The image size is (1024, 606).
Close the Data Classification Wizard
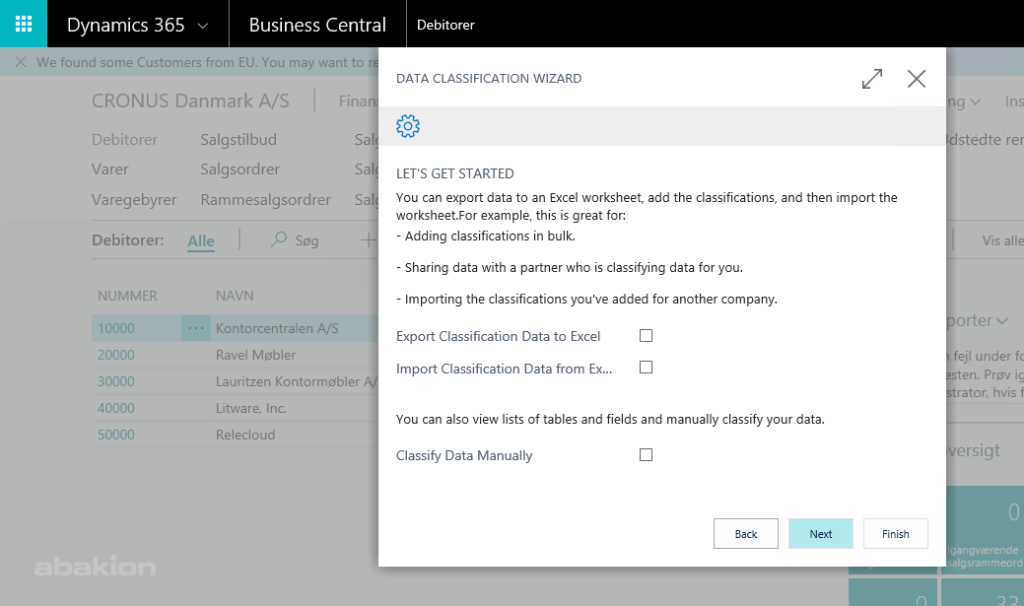tap(916, 79)
